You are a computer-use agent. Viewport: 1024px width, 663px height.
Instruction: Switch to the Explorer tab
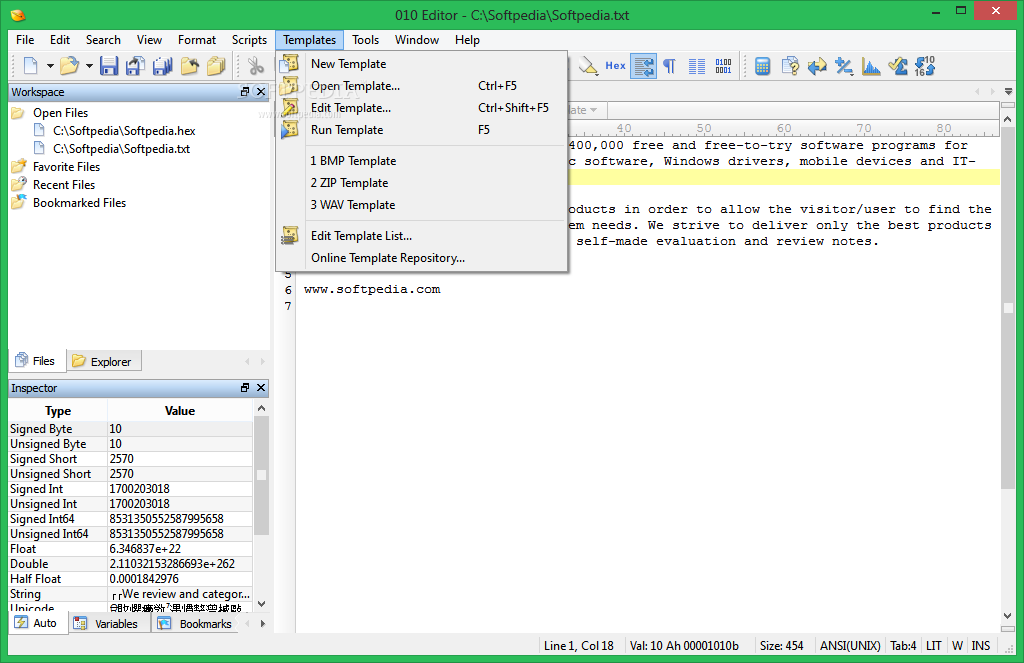click(103, 361)
